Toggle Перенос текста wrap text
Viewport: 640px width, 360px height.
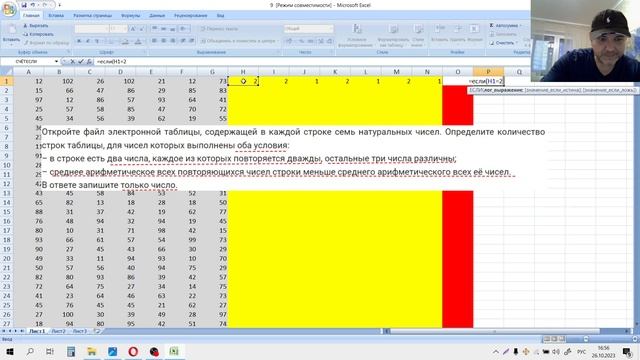click(x=219, y=29)
